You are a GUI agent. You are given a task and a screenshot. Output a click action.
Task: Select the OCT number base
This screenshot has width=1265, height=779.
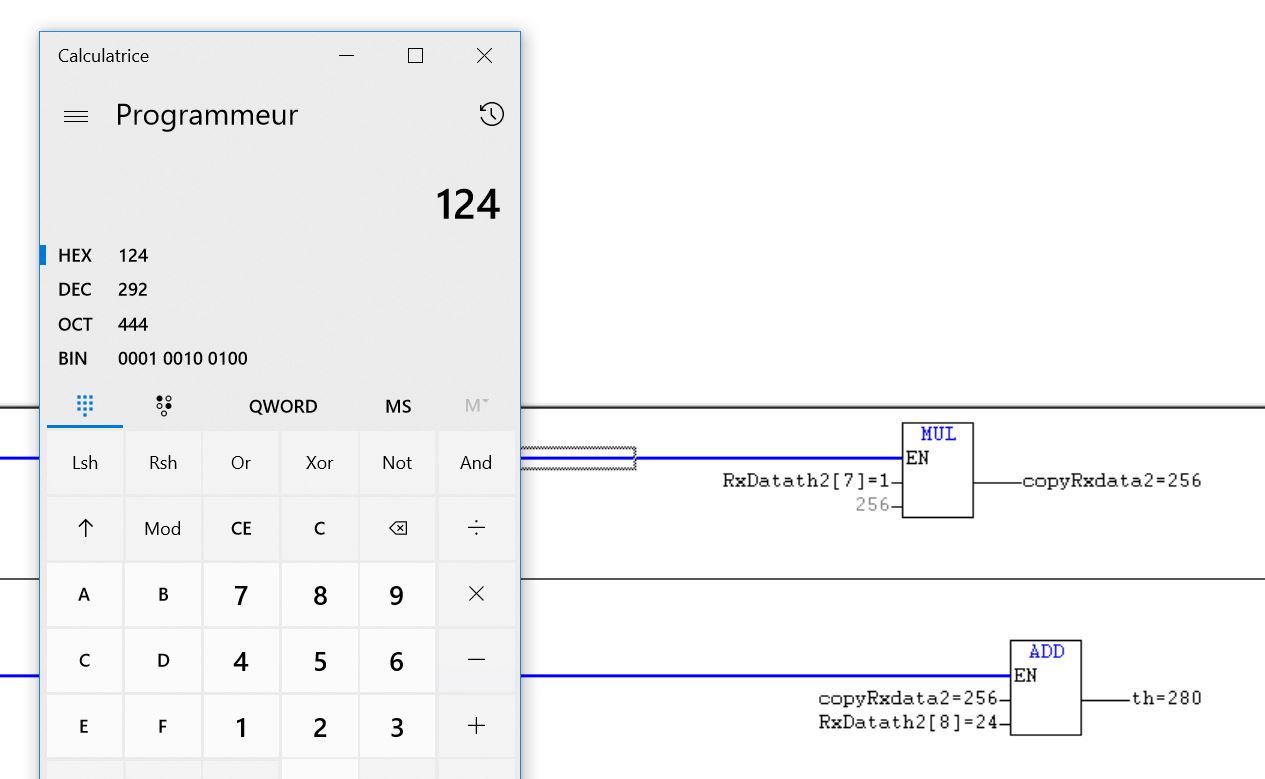(75, 324)
